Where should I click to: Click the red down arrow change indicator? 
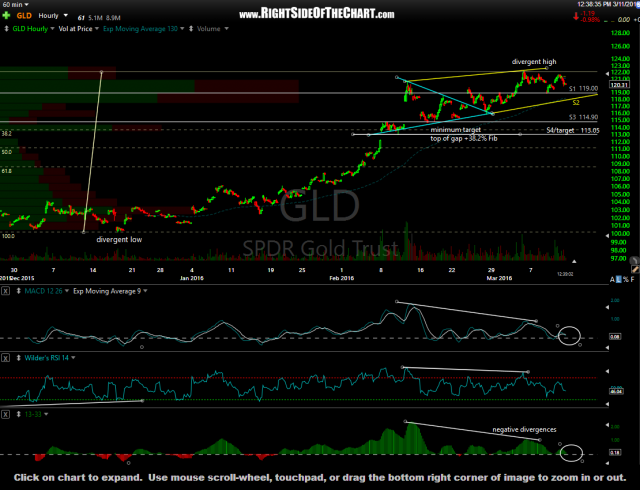576,16
